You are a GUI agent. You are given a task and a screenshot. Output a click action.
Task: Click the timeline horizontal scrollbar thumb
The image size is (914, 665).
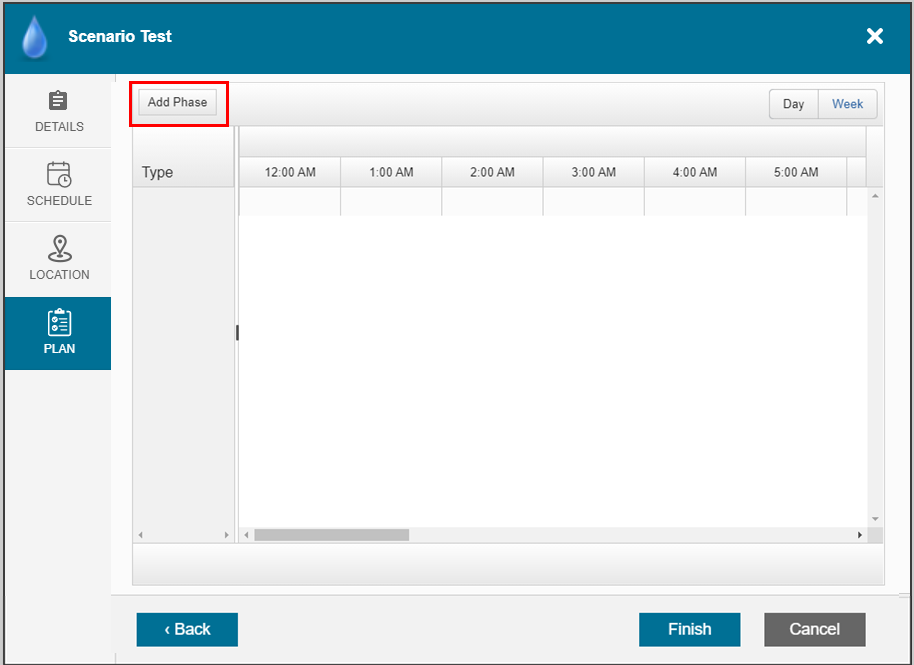coord(331,535)
